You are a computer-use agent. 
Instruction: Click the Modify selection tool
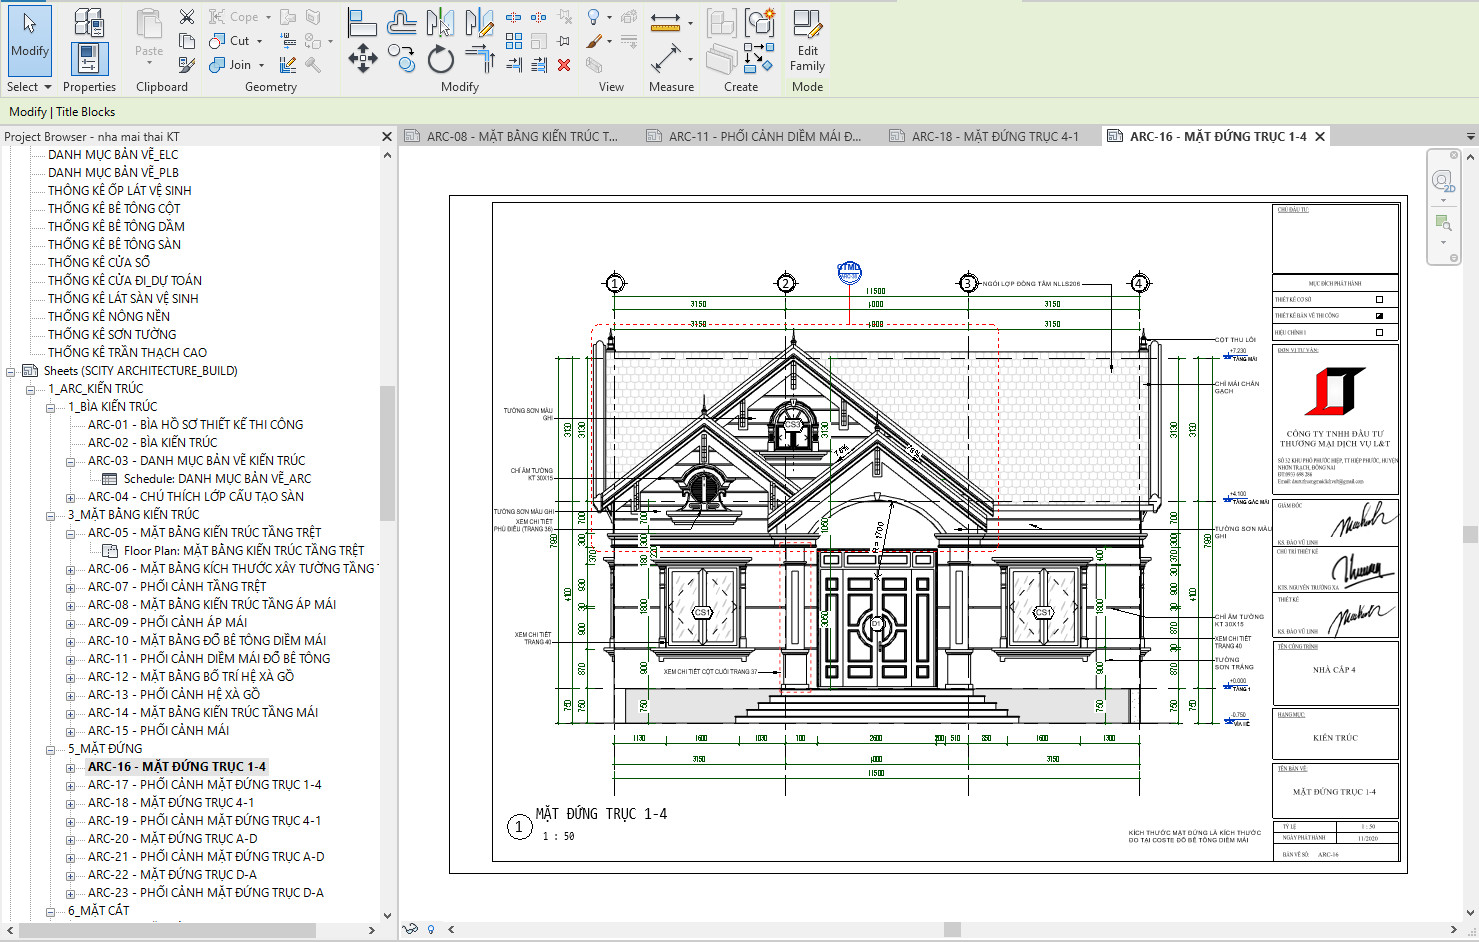point(30,41)
